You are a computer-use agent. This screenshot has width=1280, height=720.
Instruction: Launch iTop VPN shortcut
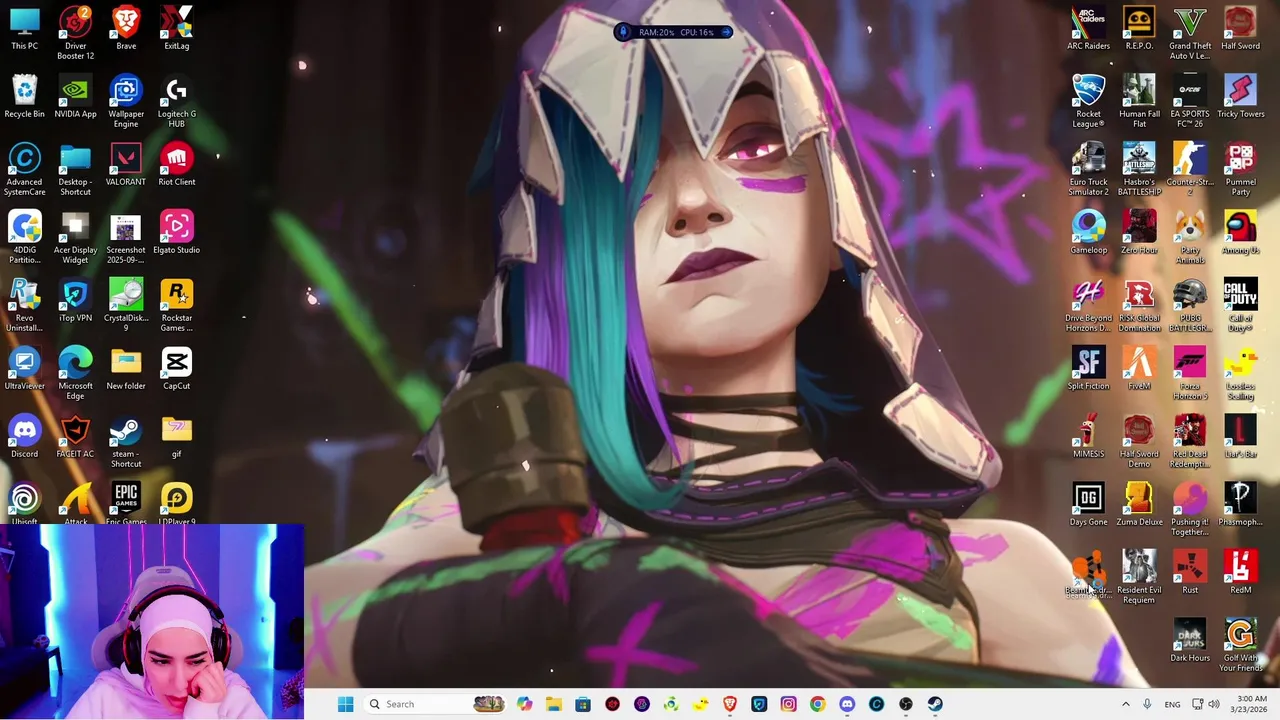(75, 301)
